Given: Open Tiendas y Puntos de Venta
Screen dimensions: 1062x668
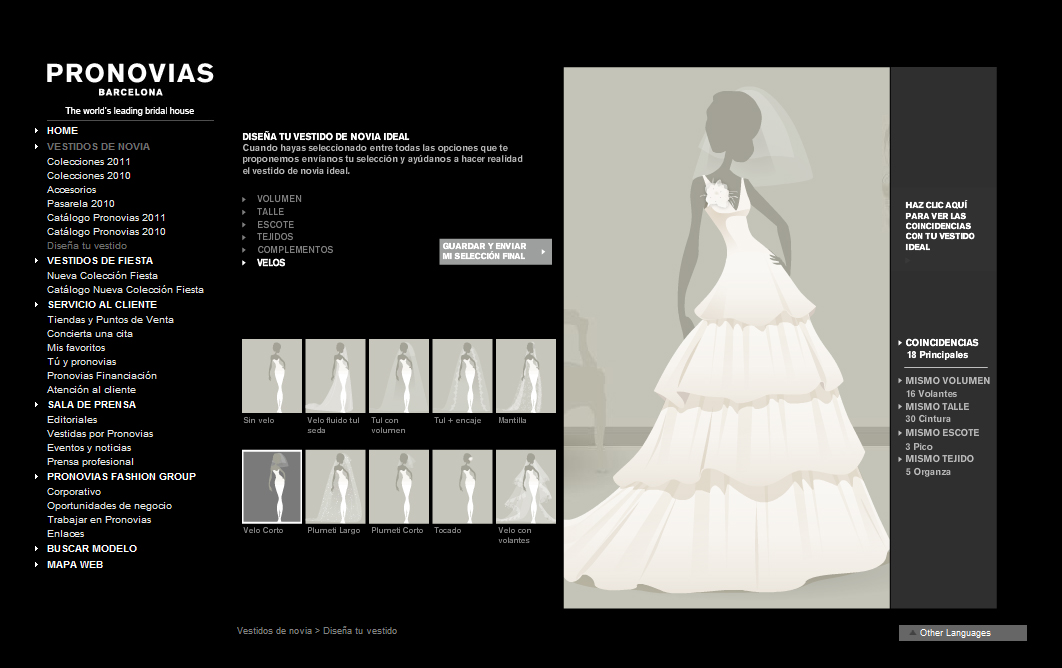Looking at the screenshot, I should [110, 320].
